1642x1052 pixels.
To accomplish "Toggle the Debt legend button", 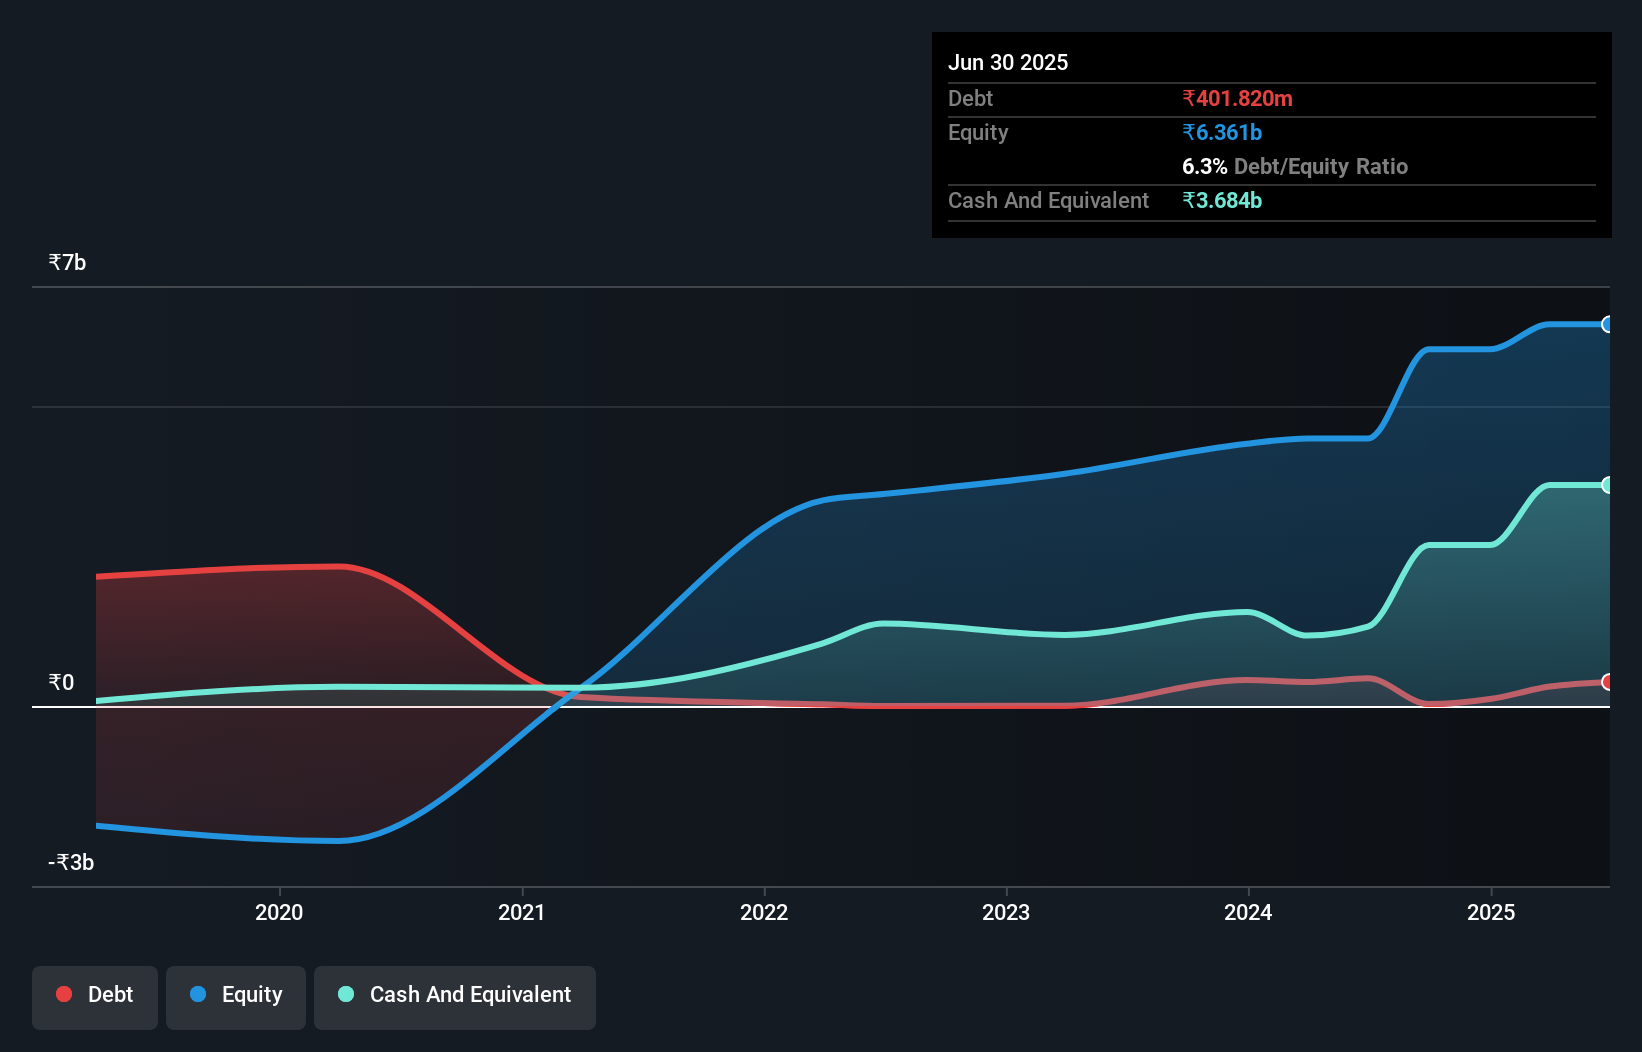I will coord(95,997).
